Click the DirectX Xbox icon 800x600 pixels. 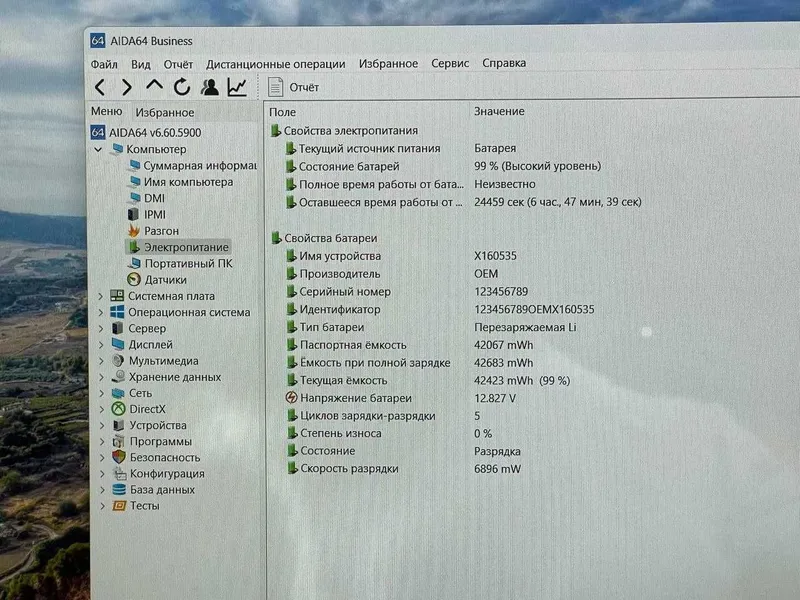coord(118,409)
